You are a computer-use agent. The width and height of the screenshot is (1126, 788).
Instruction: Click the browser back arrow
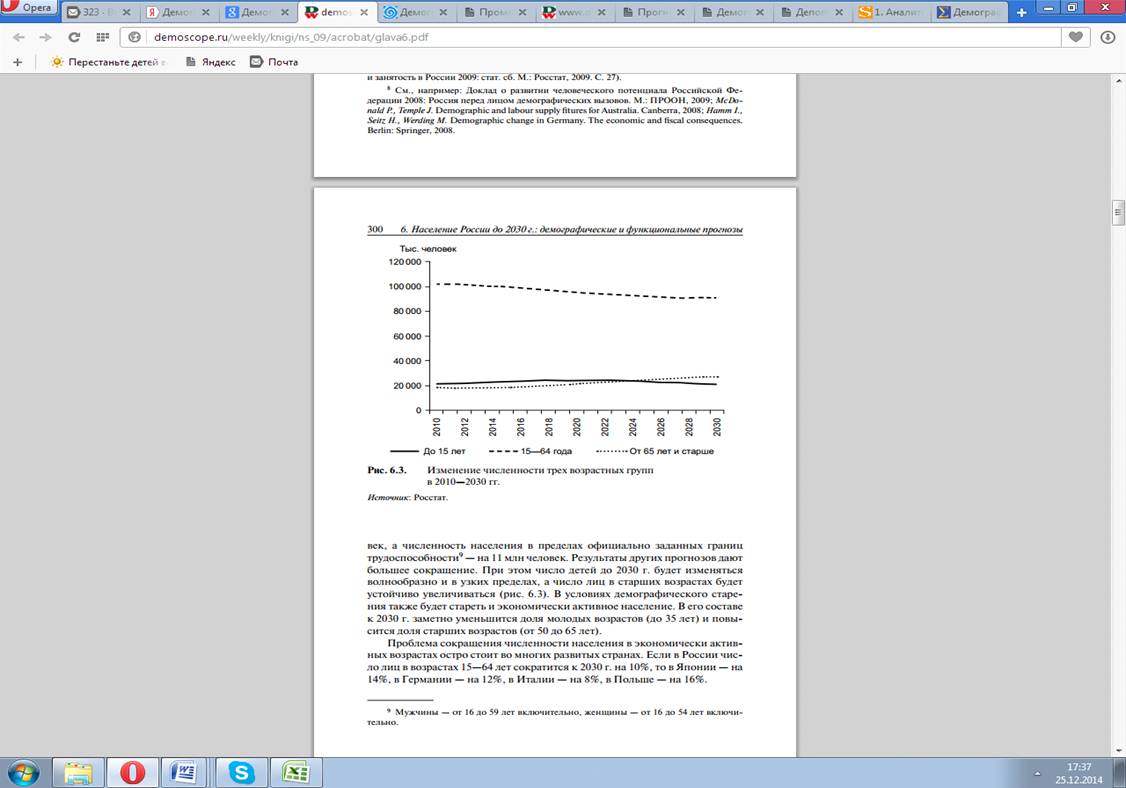pyautogui.click(x=18, y=37)
